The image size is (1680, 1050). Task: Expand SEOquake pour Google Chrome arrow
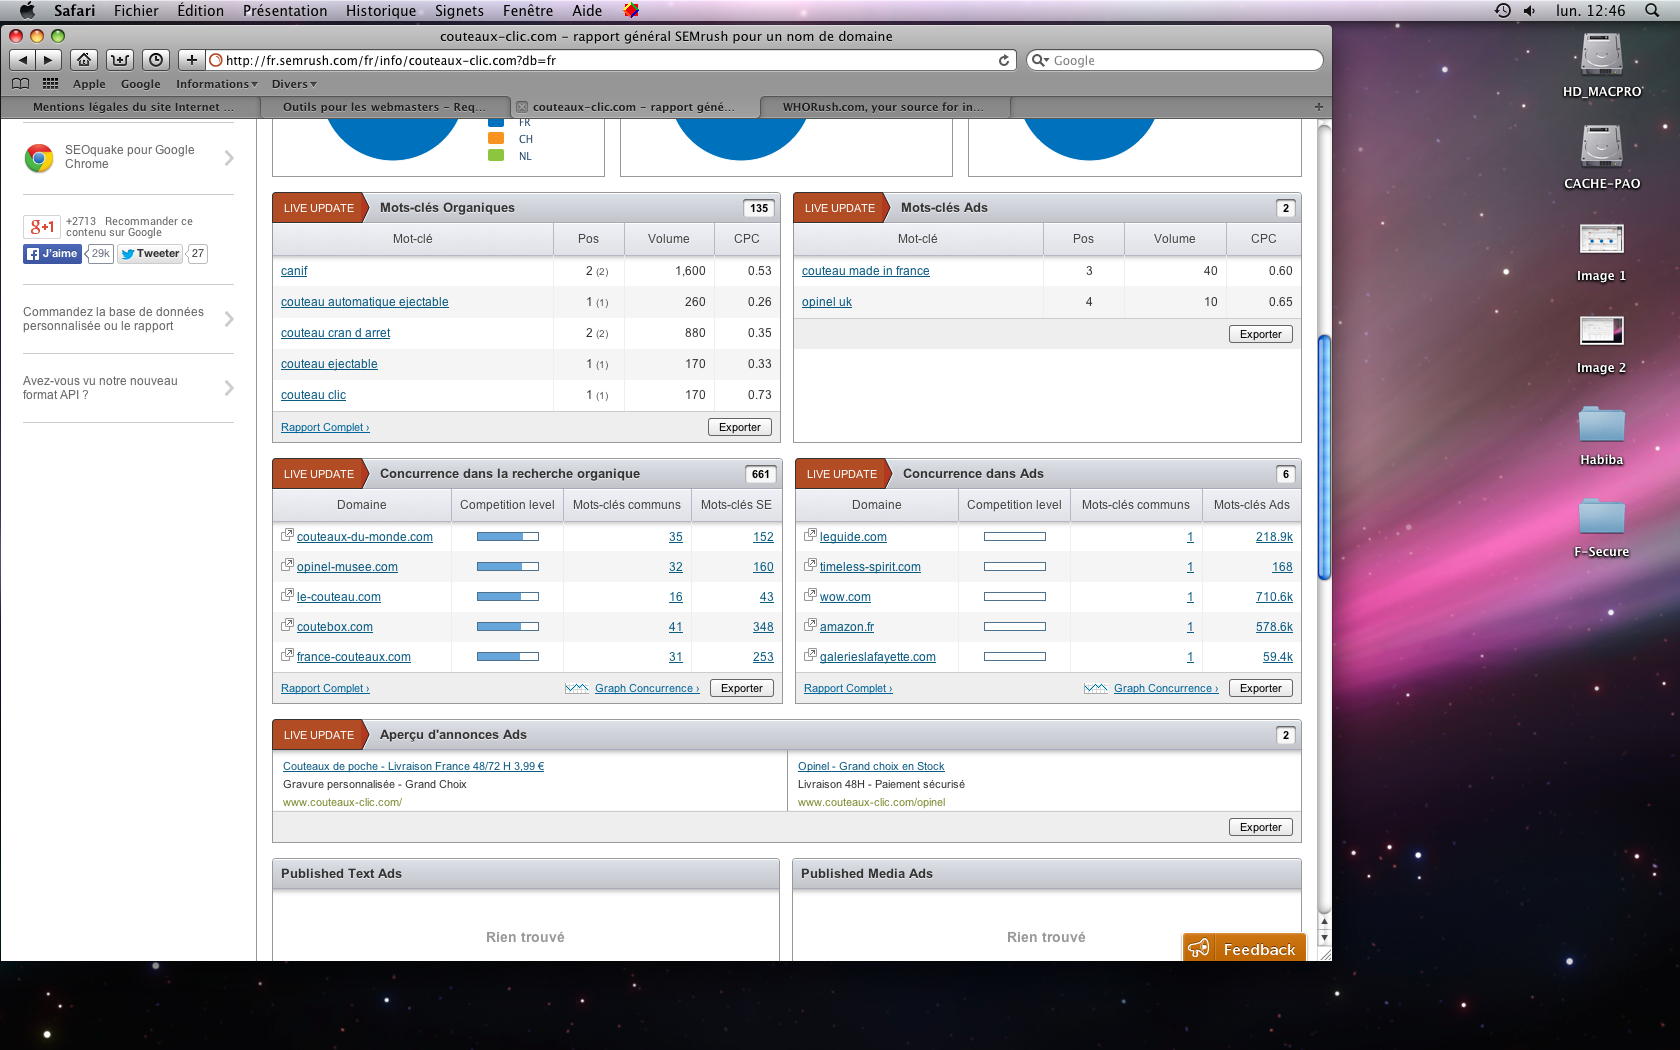pos(229,158)
